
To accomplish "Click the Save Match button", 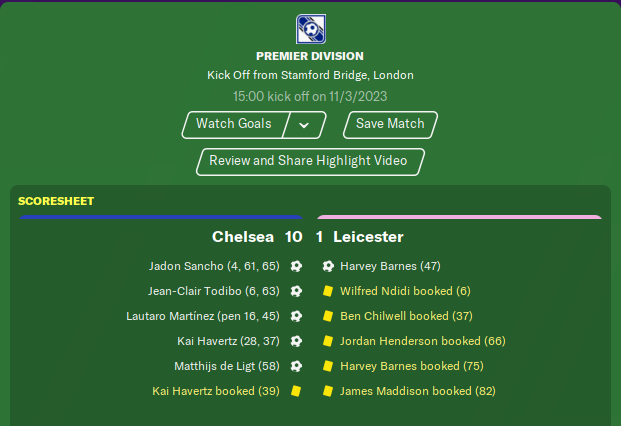I will pos(391,125).
